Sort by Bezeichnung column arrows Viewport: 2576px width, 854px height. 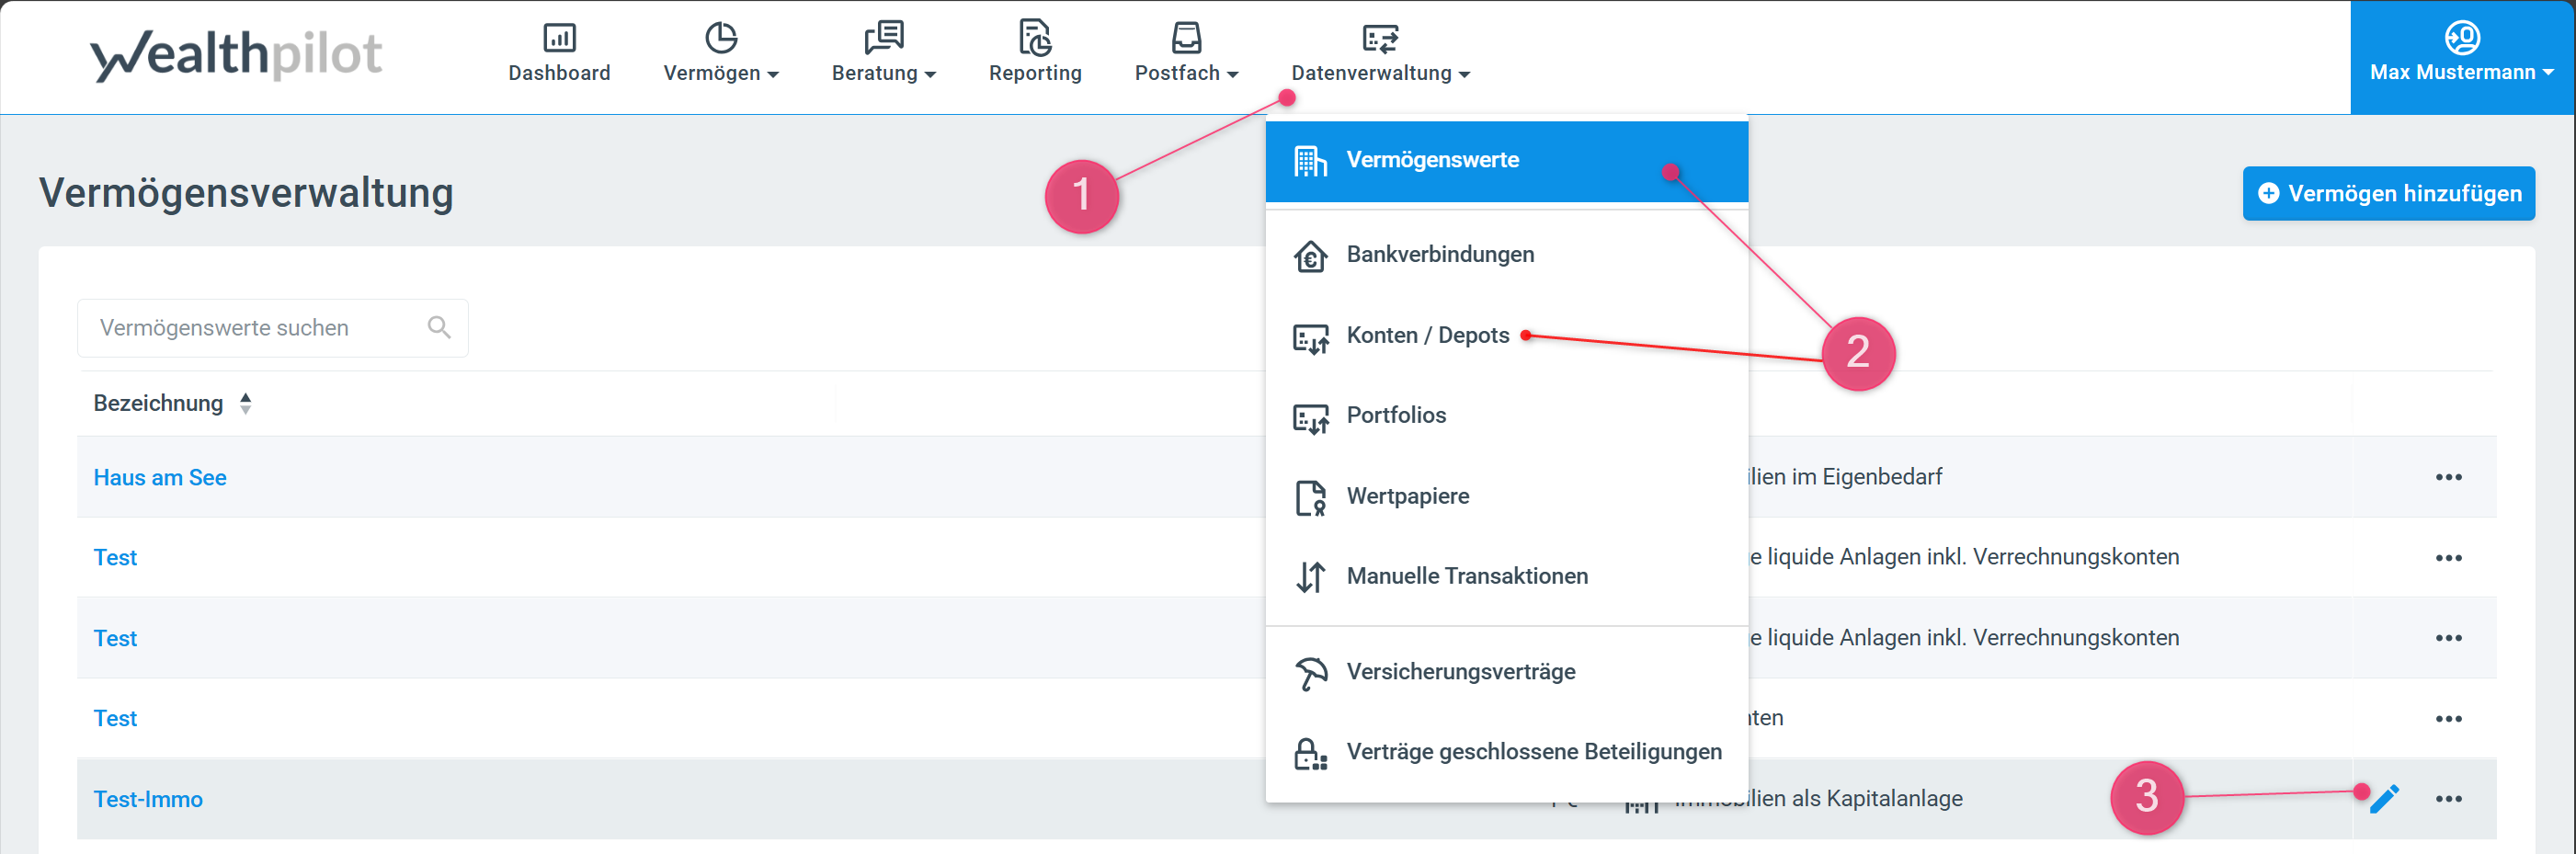pyautogui.click(x=245, y=403)
